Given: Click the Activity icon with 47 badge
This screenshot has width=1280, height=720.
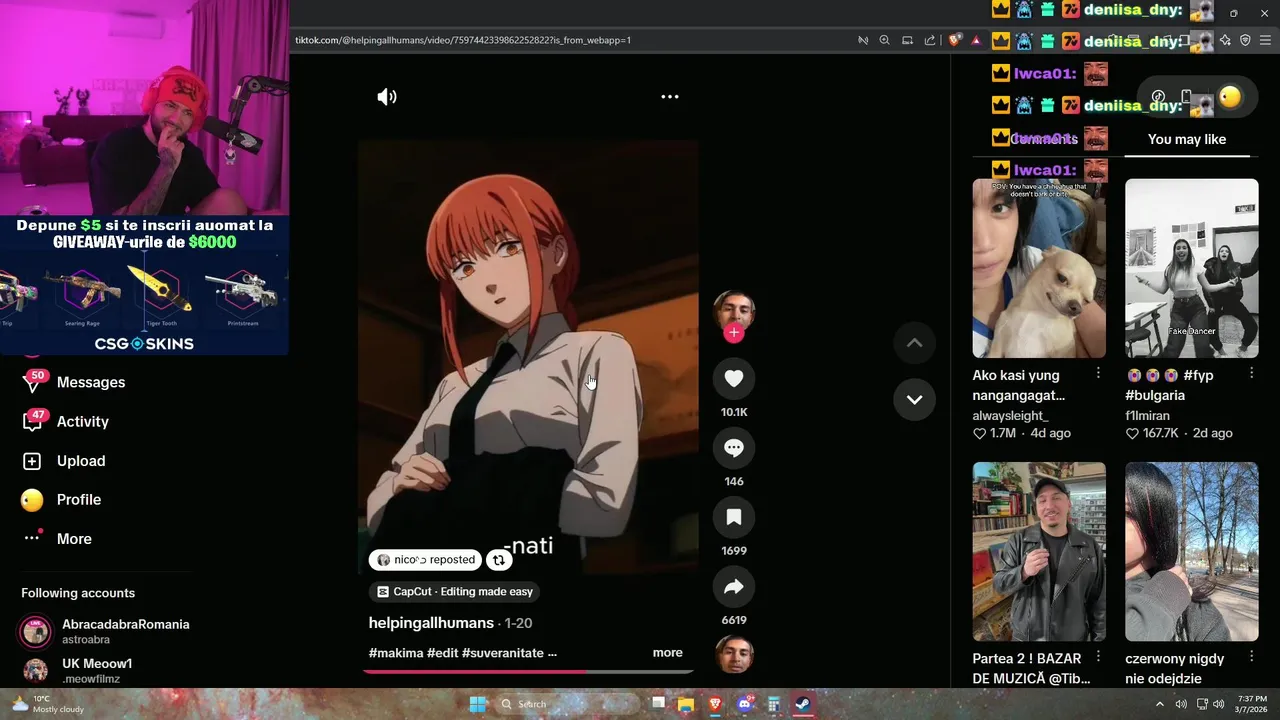Looking at the screenshot, I should coord(33,421).
